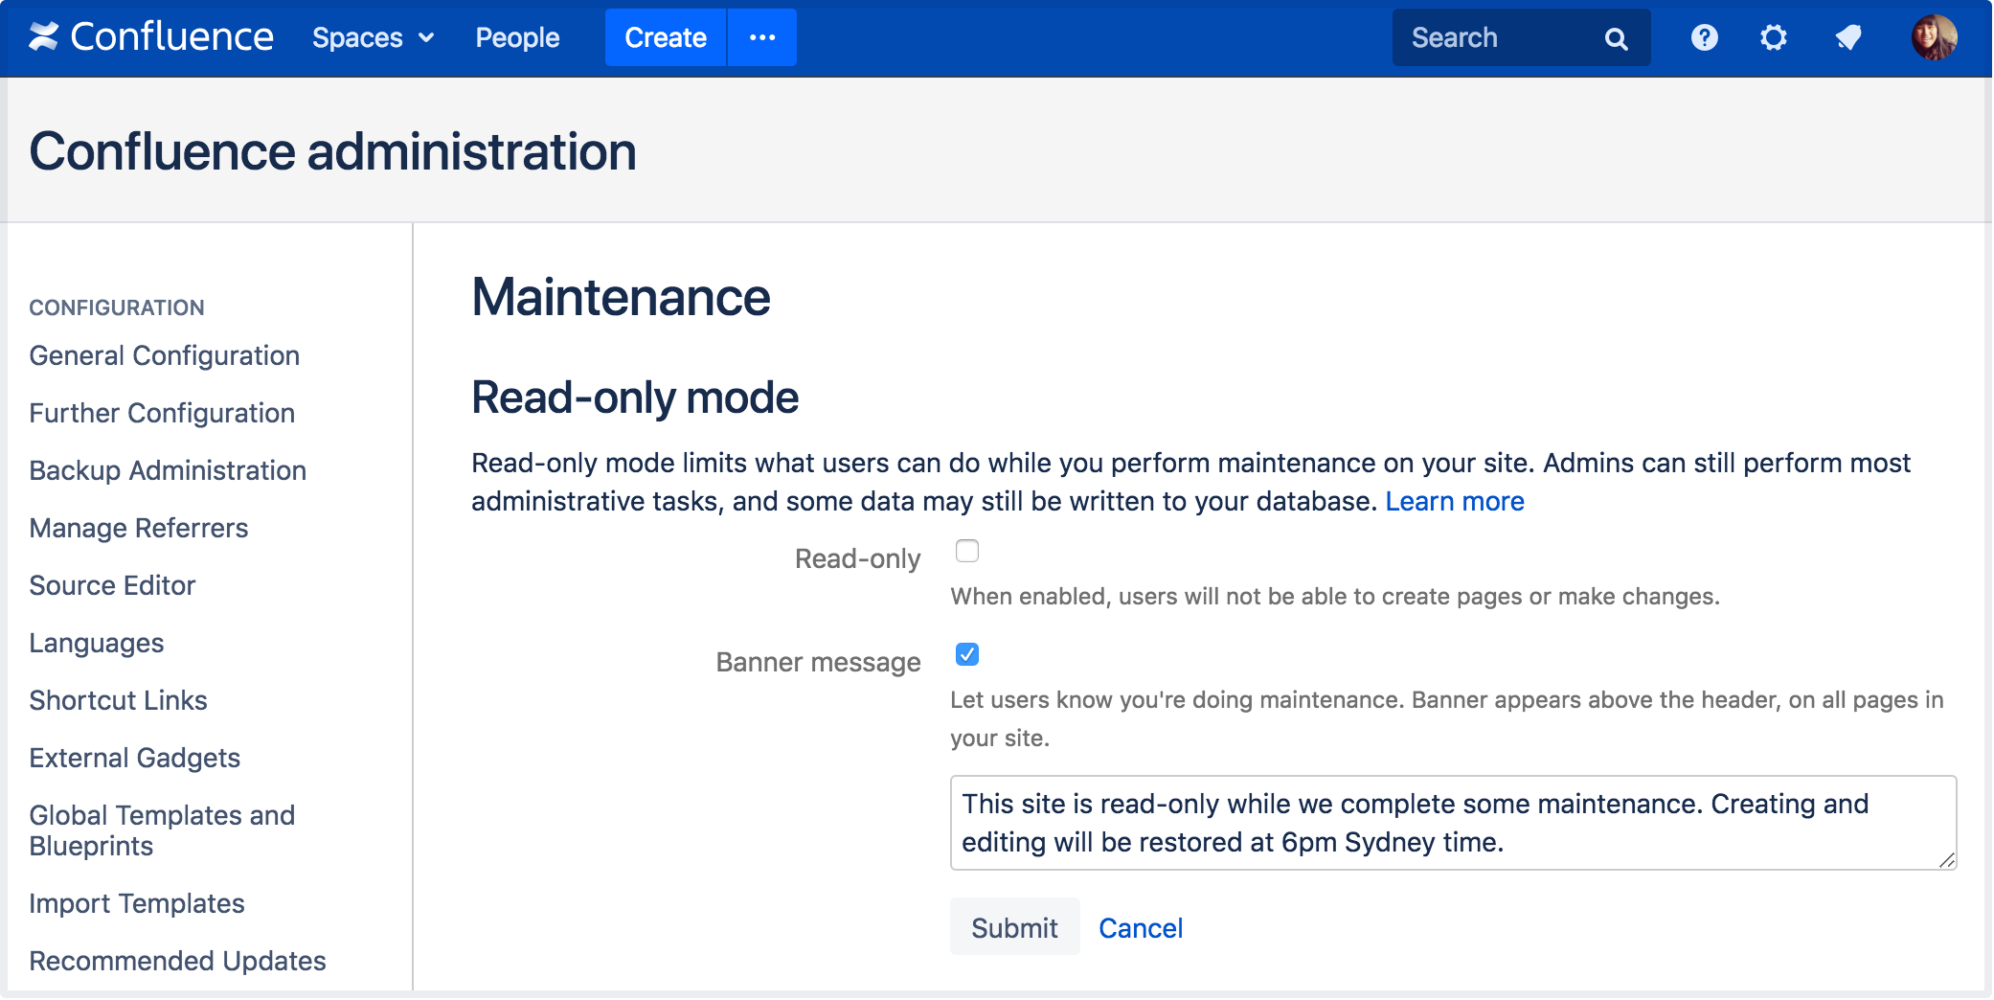Click inside the banner message text area
Viewport: 1994px width, 1000px height.
tap(1450, 822)
